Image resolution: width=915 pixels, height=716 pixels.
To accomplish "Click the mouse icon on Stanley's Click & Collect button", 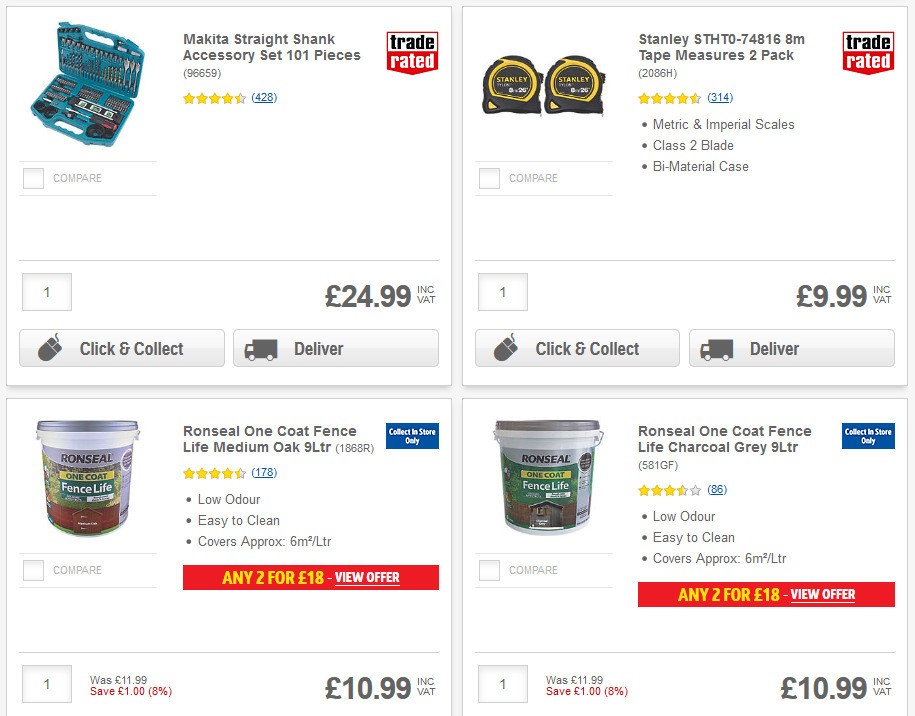I will pos(508,349).
